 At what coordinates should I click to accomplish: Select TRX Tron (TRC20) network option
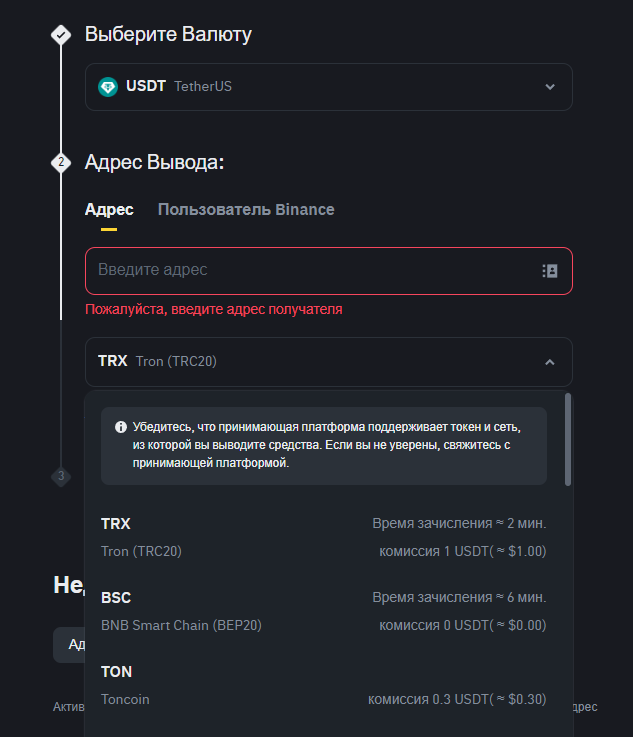click(323, 537)
